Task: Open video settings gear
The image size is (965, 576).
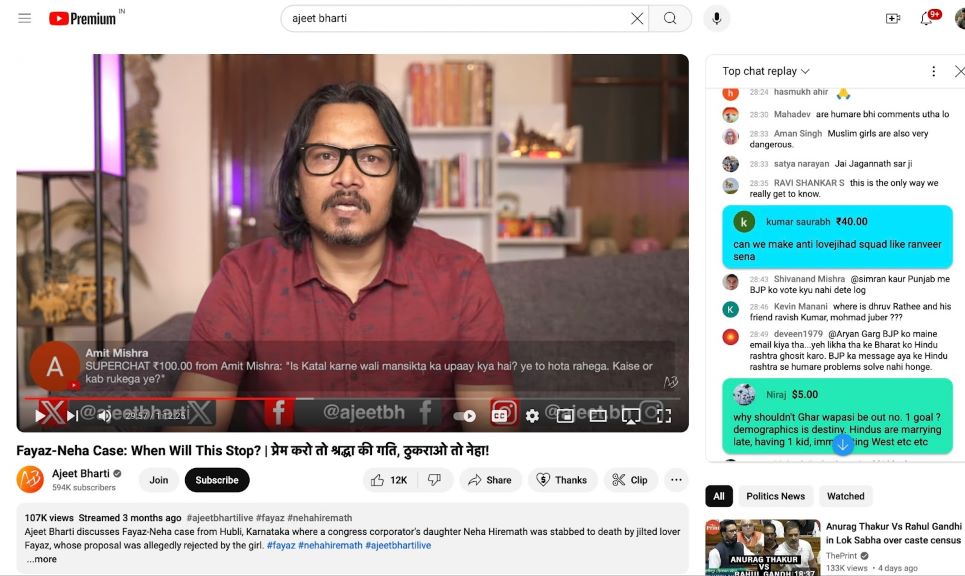Action: coord(532,415)
